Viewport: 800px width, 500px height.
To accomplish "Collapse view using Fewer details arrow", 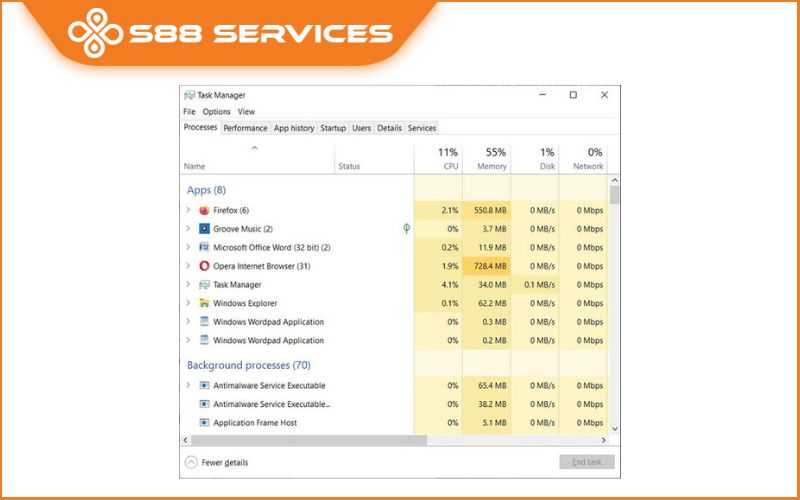I will [191, 462].
